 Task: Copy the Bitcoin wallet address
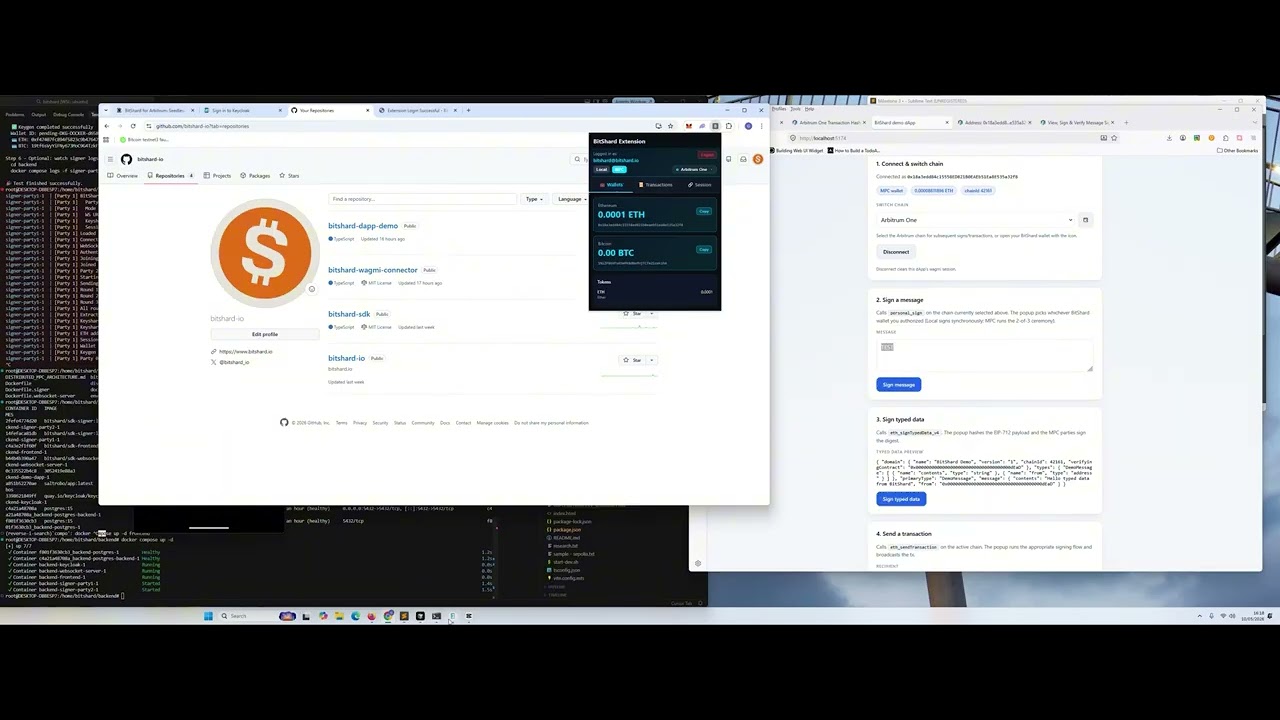704,250
